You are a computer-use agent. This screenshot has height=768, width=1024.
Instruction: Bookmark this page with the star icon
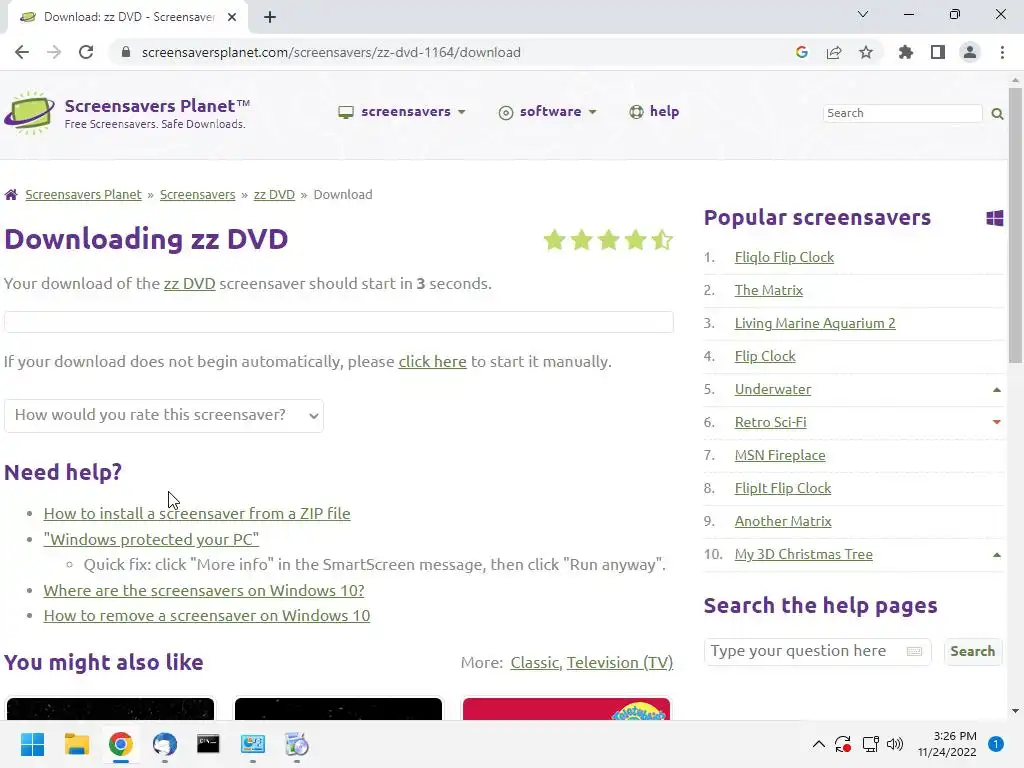tap(866, 52)
